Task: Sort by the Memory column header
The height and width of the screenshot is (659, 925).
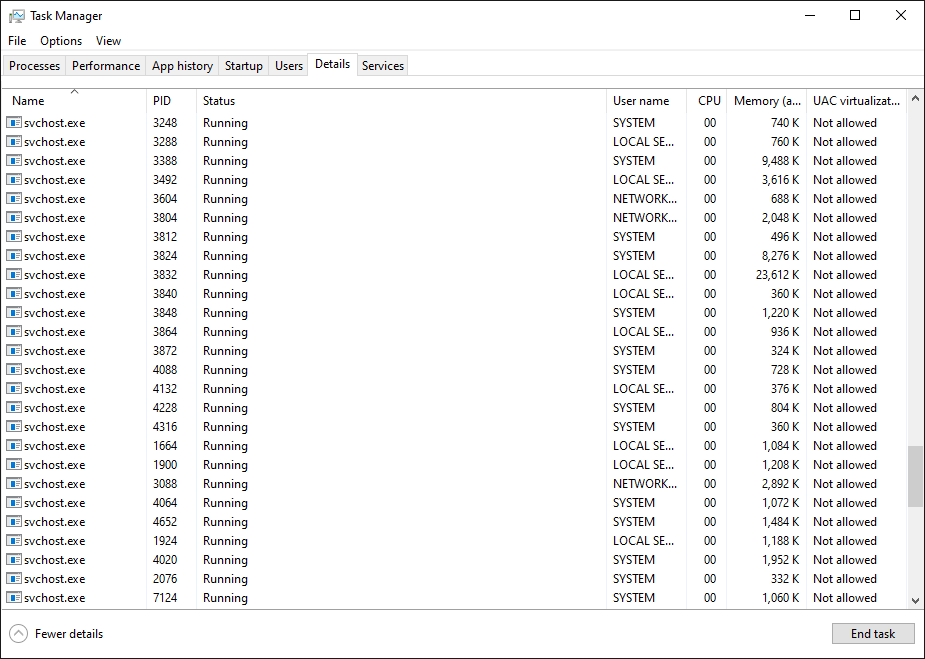Action: point(766,101)
